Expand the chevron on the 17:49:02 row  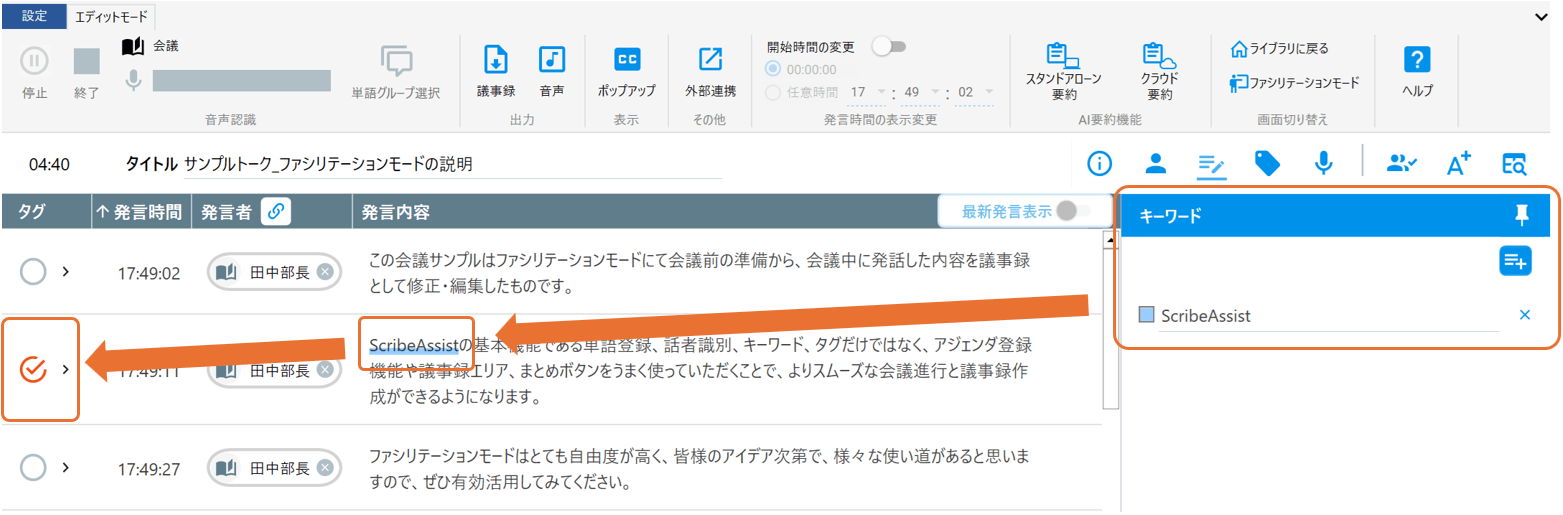[66, 271]
